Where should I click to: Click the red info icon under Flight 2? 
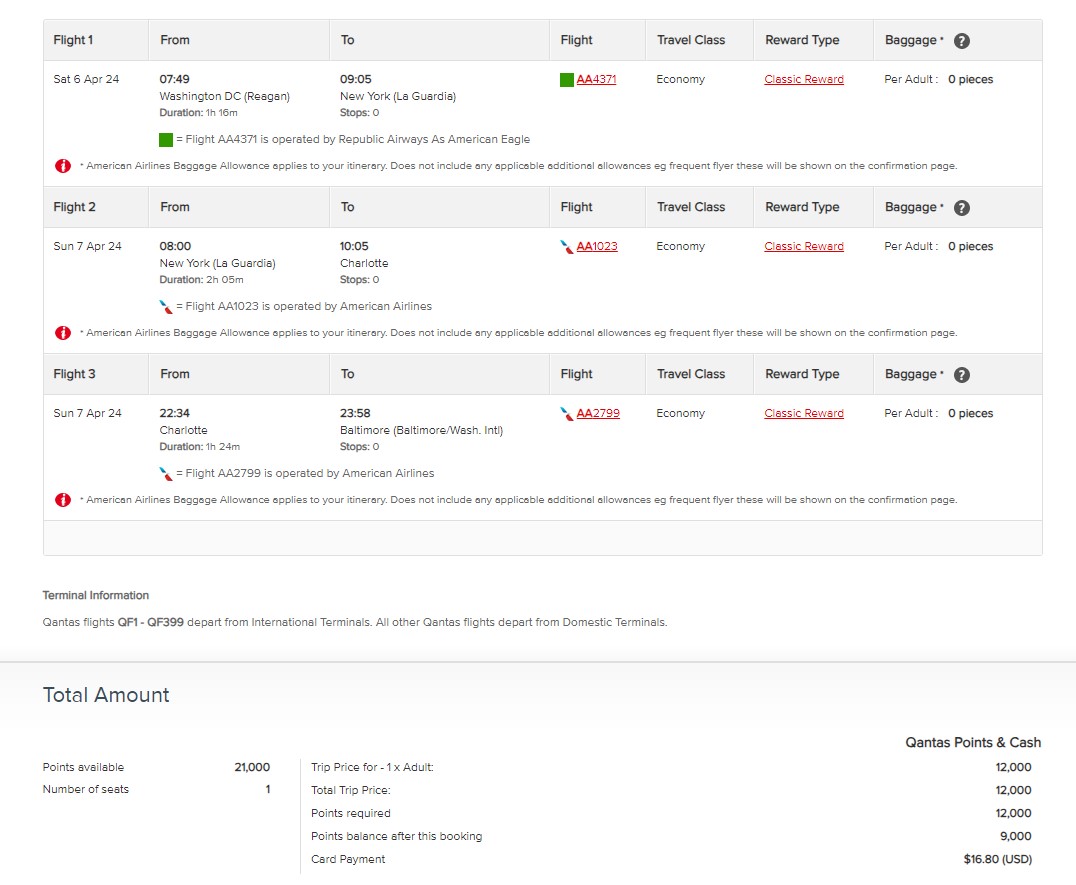click(x=63, y=333)
